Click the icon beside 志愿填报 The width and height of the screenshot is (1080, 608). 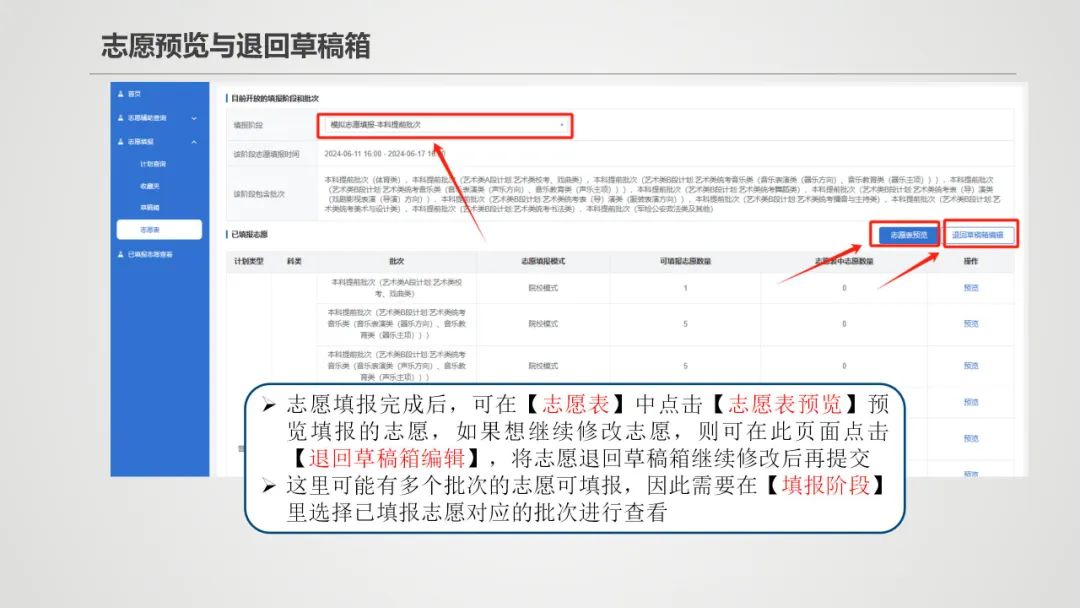[122, 140]
